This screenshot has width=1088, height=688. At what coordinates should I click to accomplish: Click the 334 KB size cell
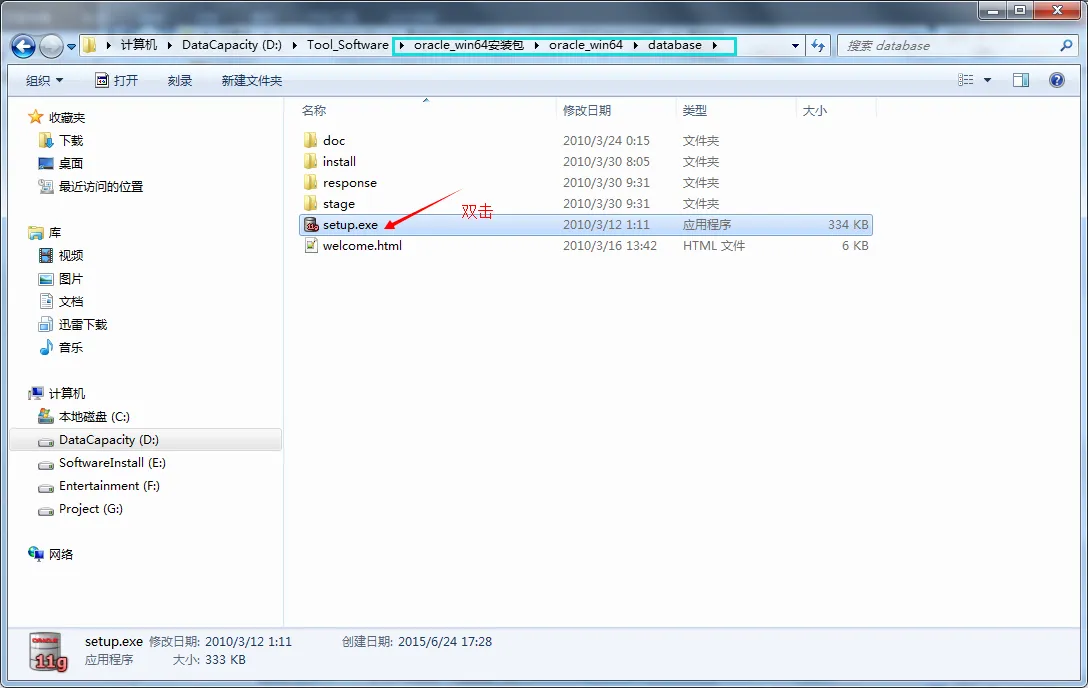[x=848, y=225]
